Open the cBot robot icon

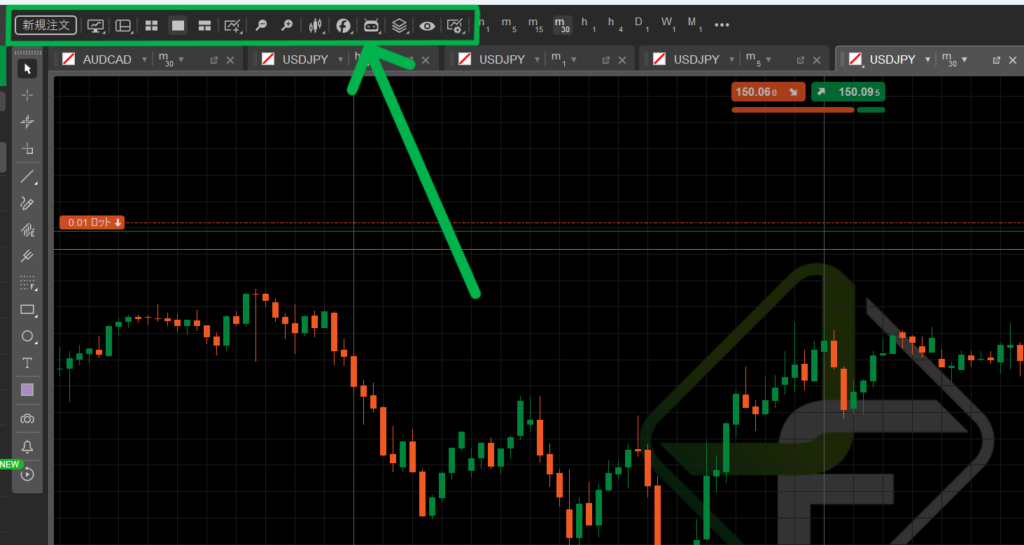[x=372, y=26]
